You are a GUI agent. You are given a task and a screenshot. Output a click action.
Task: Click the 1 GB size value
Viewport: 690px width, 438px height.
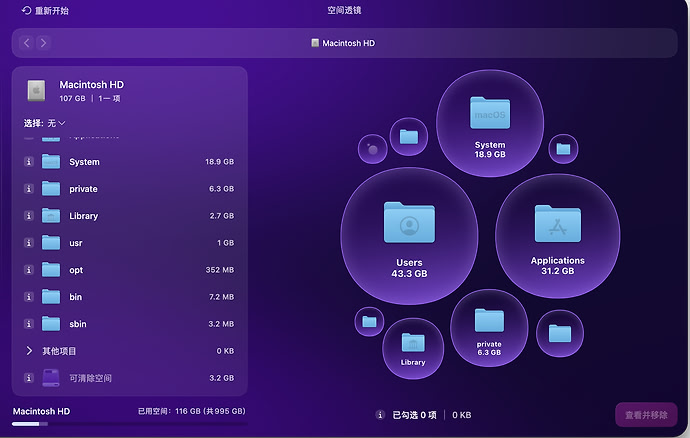tap(225, 243)
